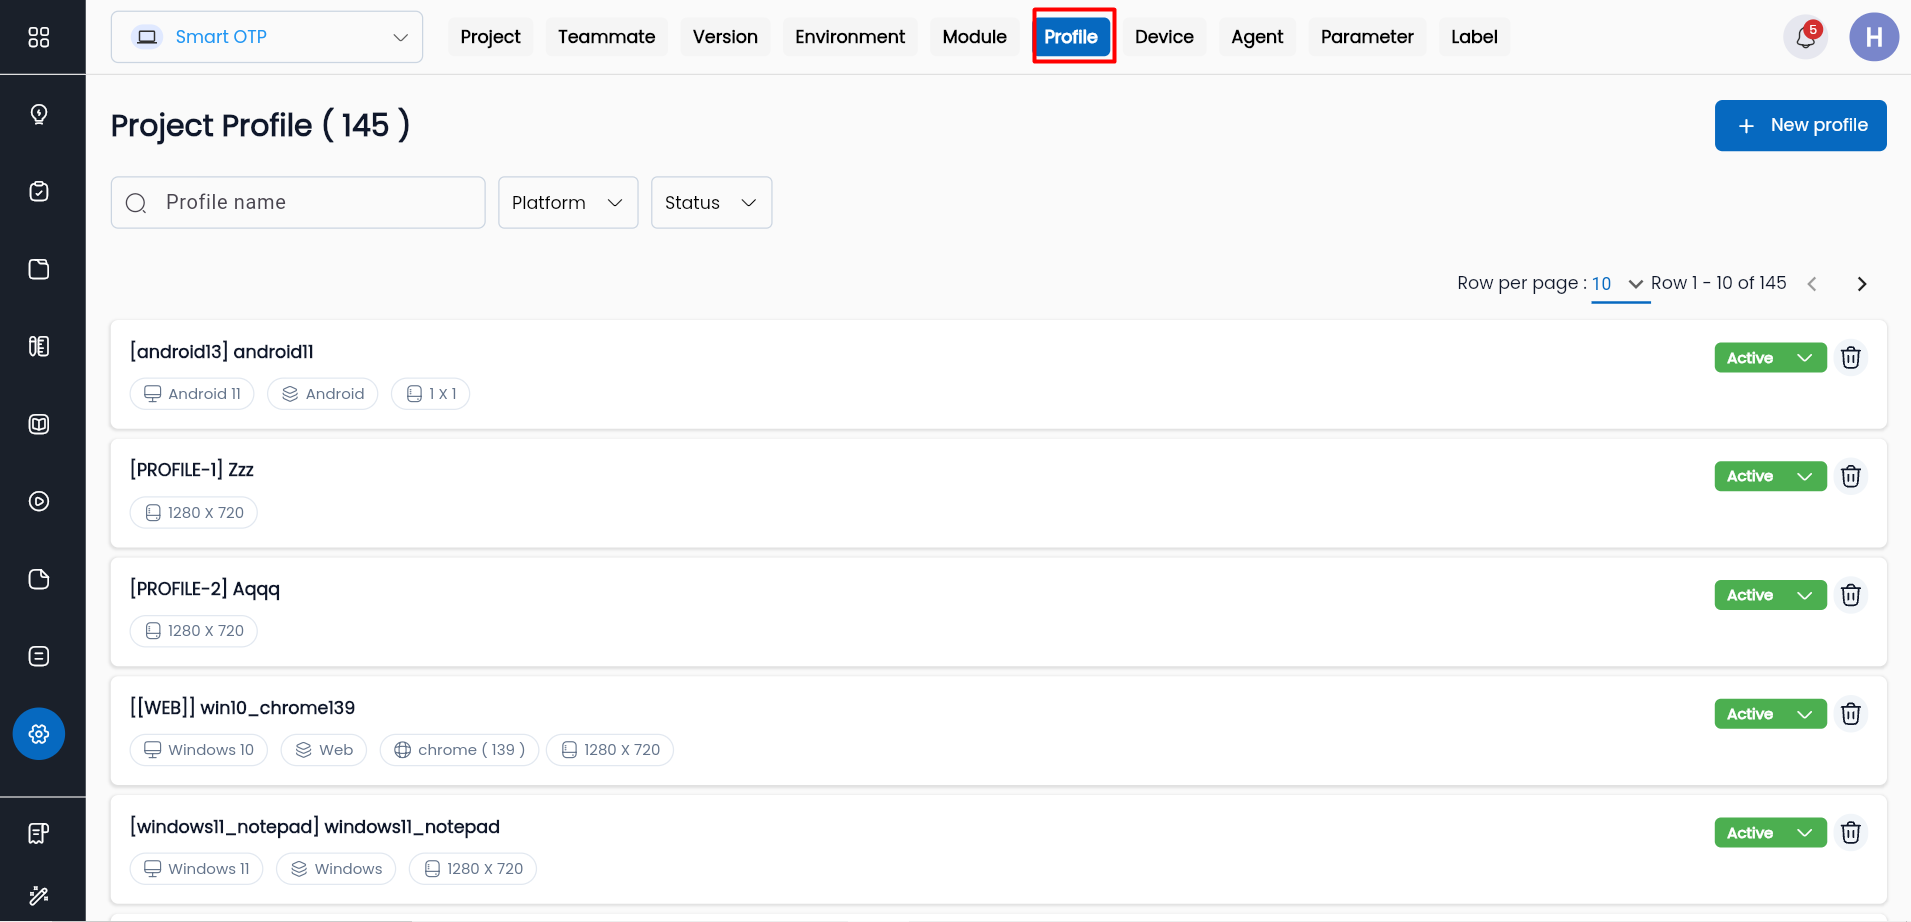The width and height of the screenshot is (1911, 922).
Task: Open the Environment tab
Action: tap(849, 37)
